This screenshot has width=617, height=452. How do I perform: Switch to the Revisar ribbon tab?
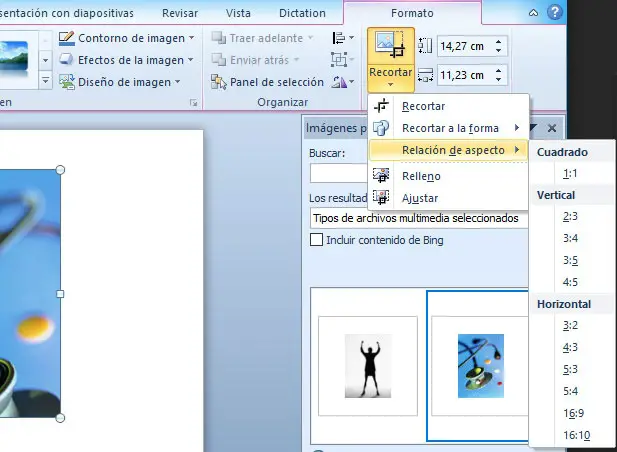click(180, 13)
